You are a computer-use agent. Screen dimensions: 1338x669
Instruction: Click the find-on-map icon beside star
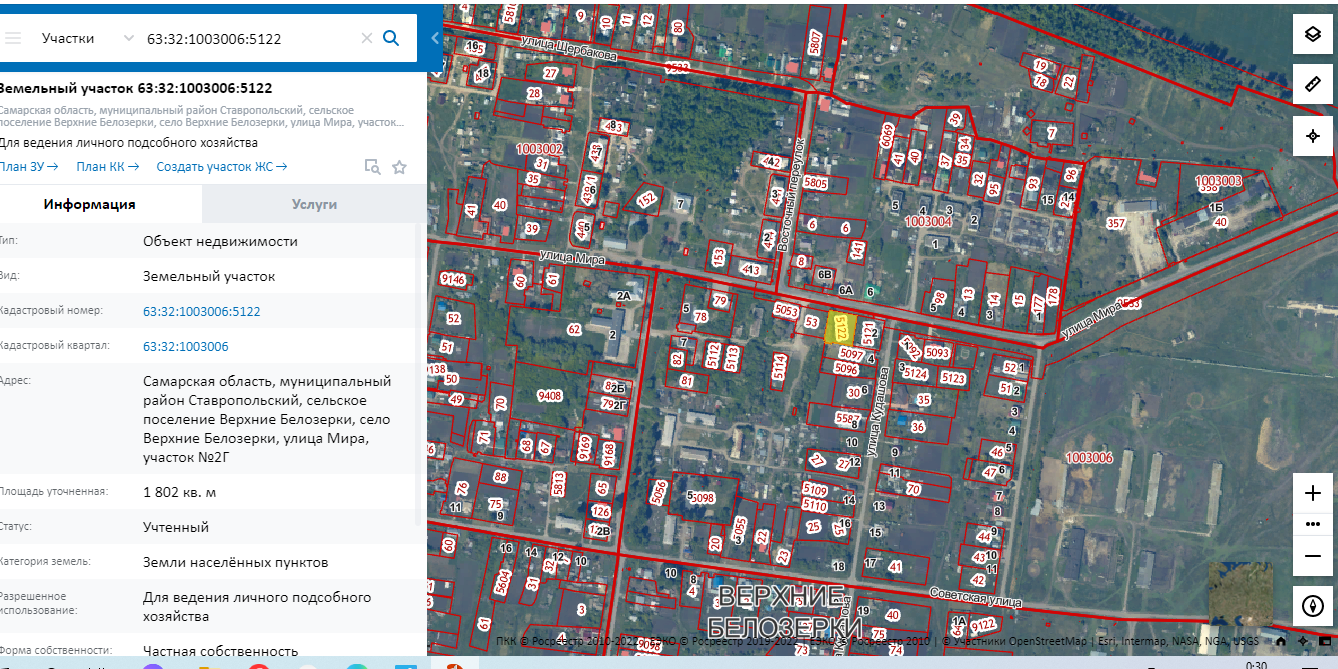pyautogui.click(x=372, y=167)
